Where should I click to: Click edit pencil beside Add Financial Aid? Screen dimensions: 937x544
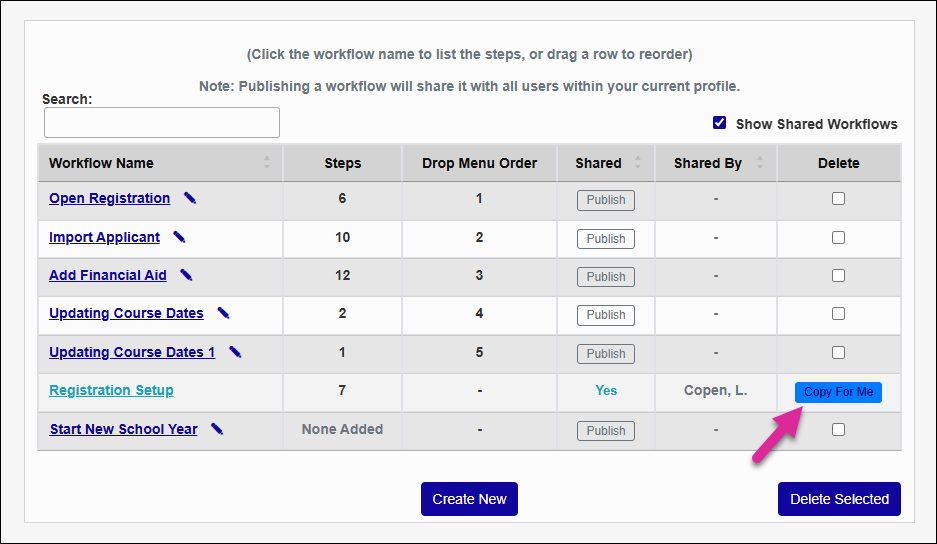186,275
